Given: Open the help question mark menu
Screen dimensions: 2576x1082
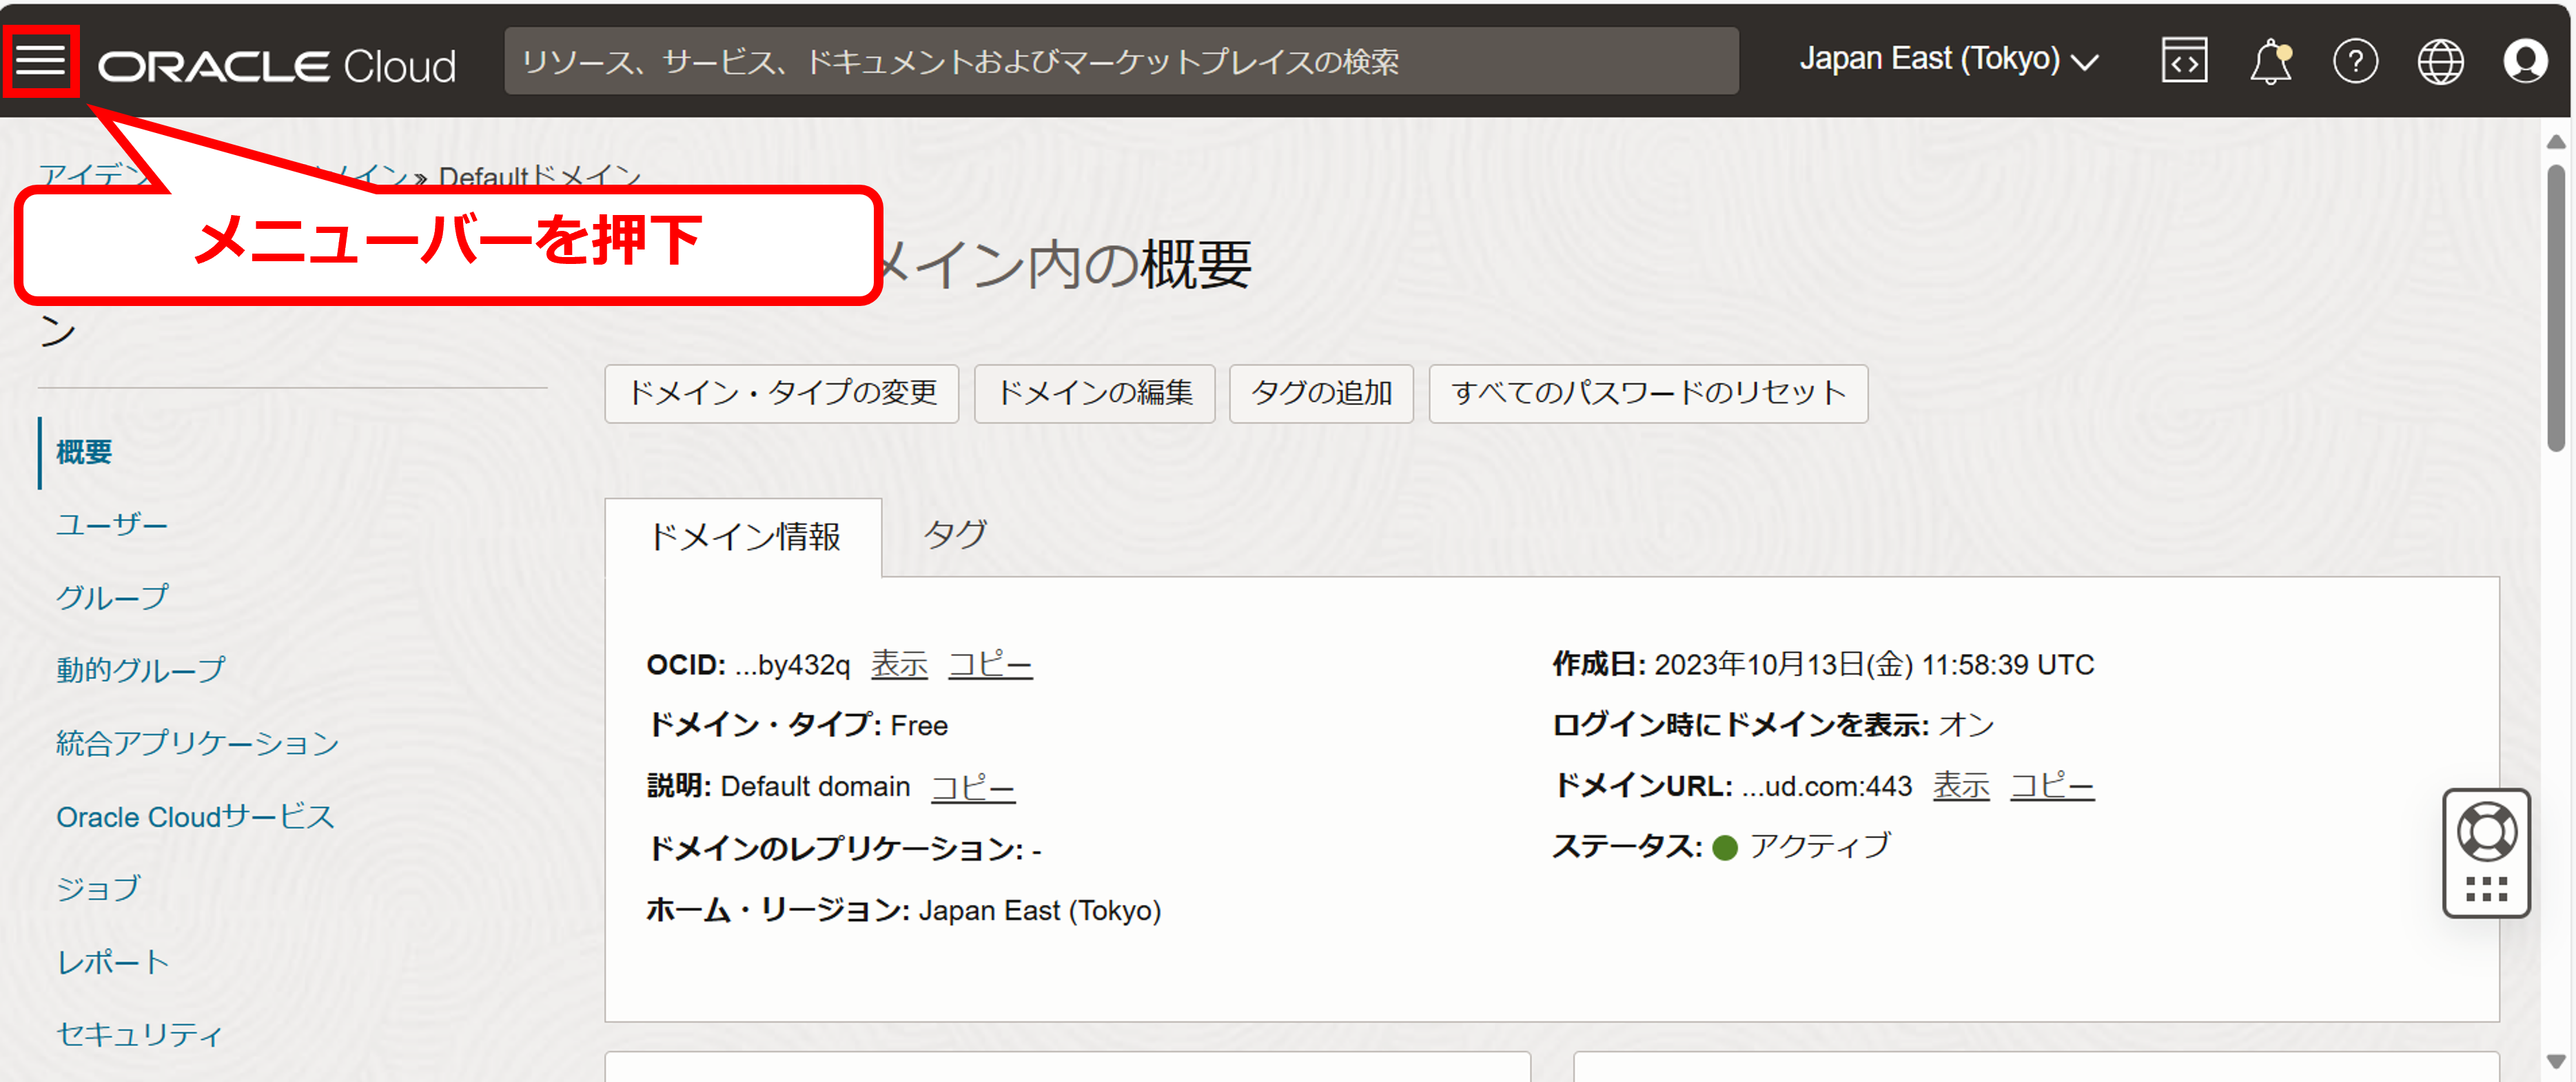Looking at the screenshot, I should [x=2355, y=62].
